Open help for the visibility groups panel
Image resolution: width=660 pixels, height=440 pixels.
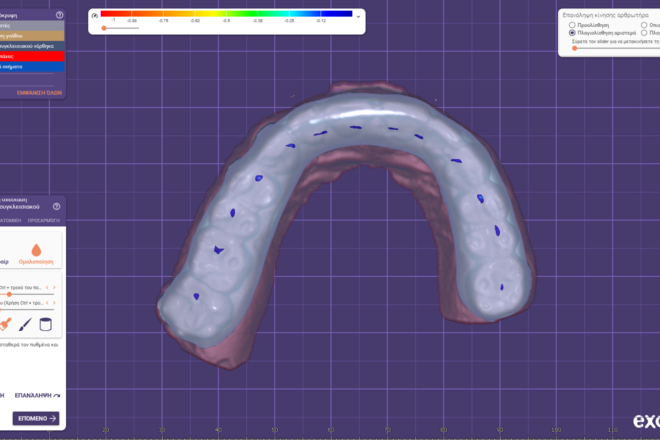pyautogui.click(x=59, y=15)
